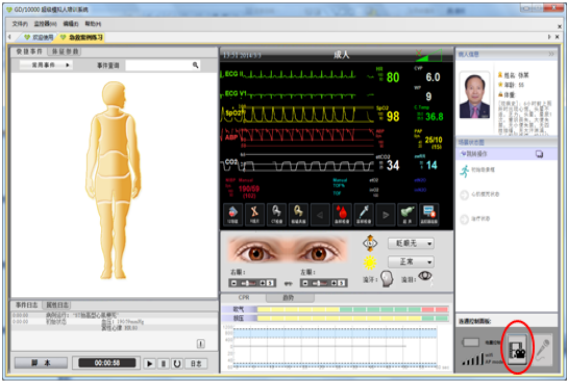Click the tearing eye icon
Image resolution: width=569 pixels, height=384 pixels.
(x=425, y=278)
